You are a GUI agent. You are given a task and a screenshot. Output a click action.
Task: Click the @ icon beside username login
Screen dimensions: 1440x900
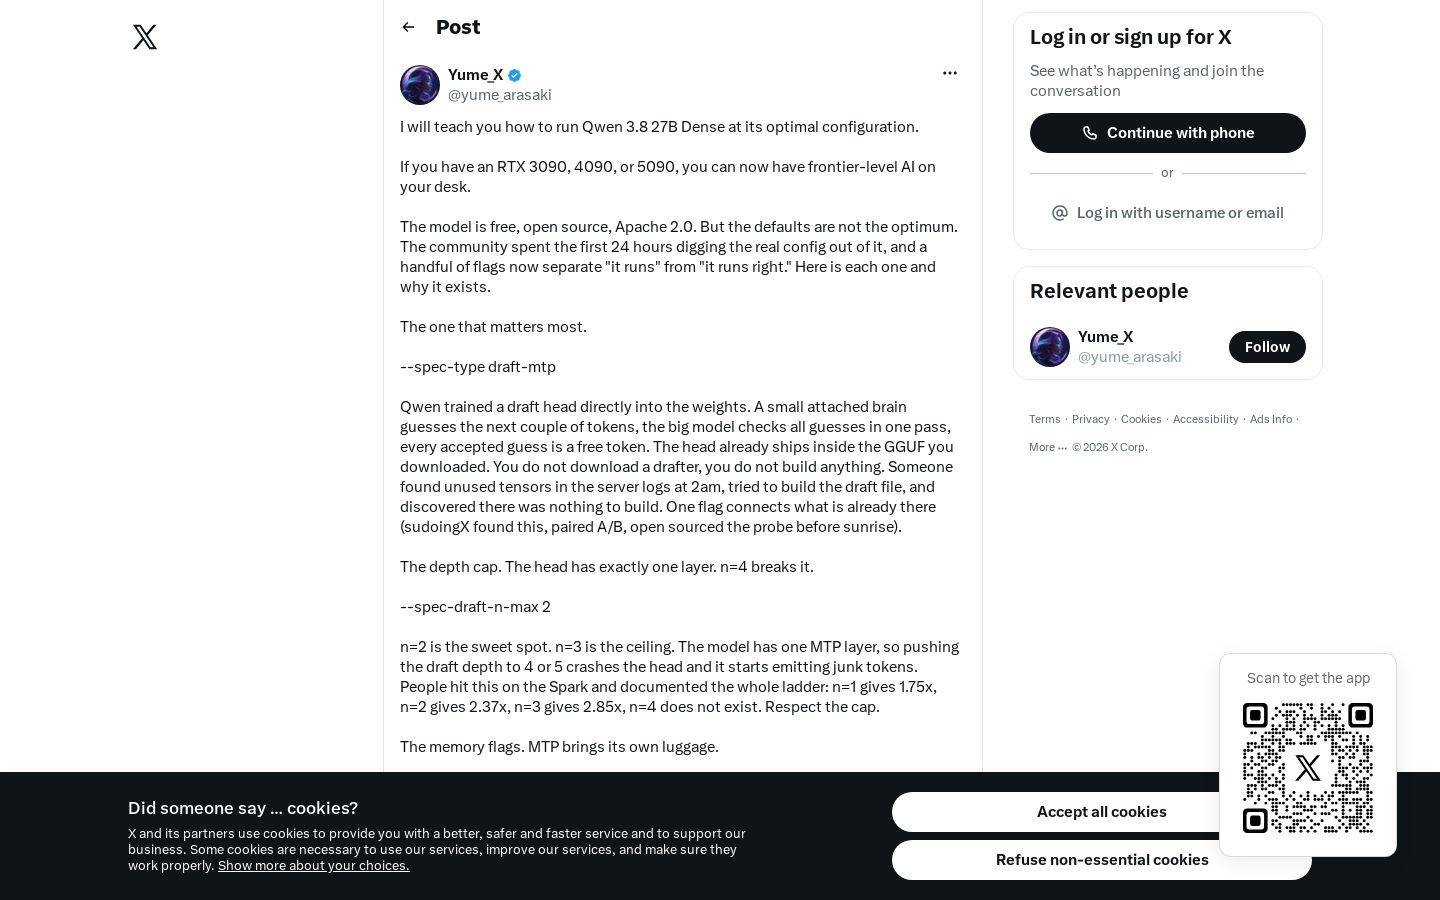[1060, 213]
